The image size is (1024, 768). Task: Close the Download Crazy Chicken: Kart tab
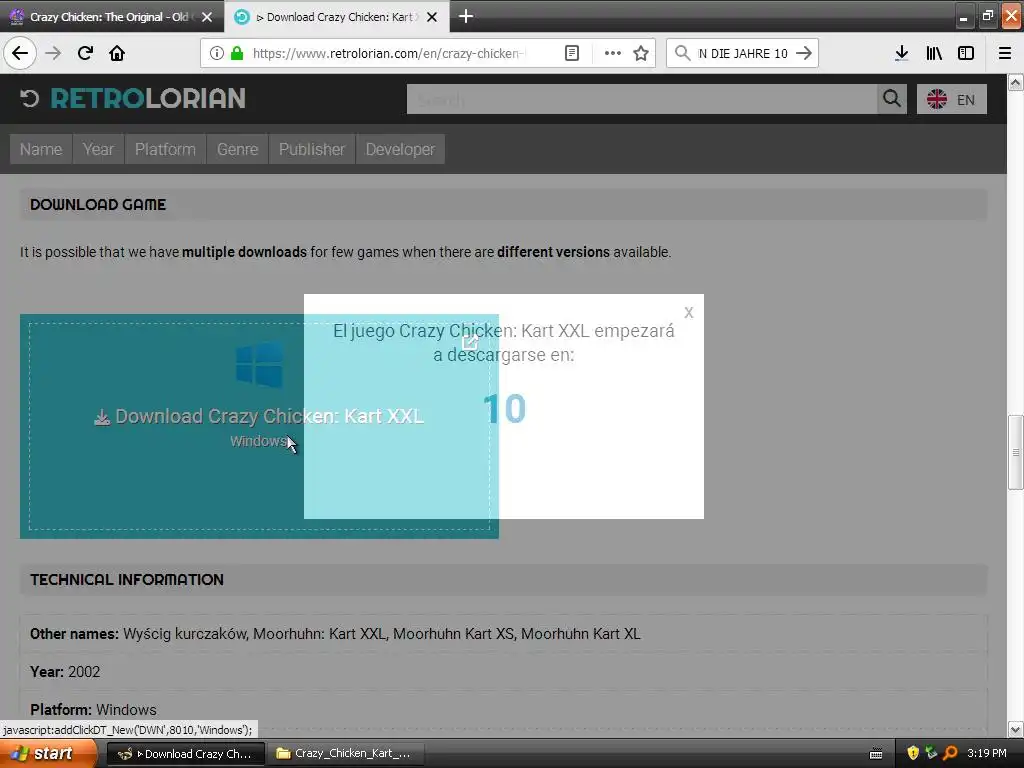(432, 17)
